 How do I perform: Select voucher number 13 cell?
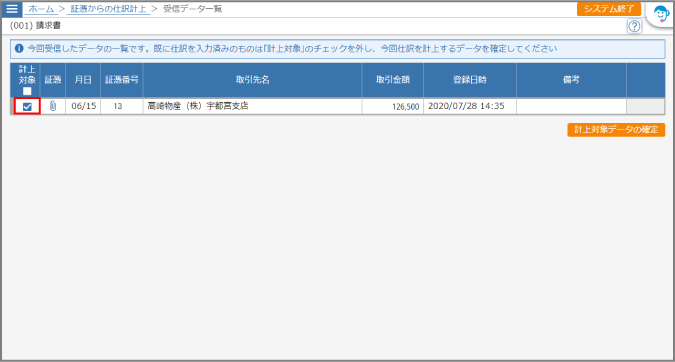coord(122,106)
